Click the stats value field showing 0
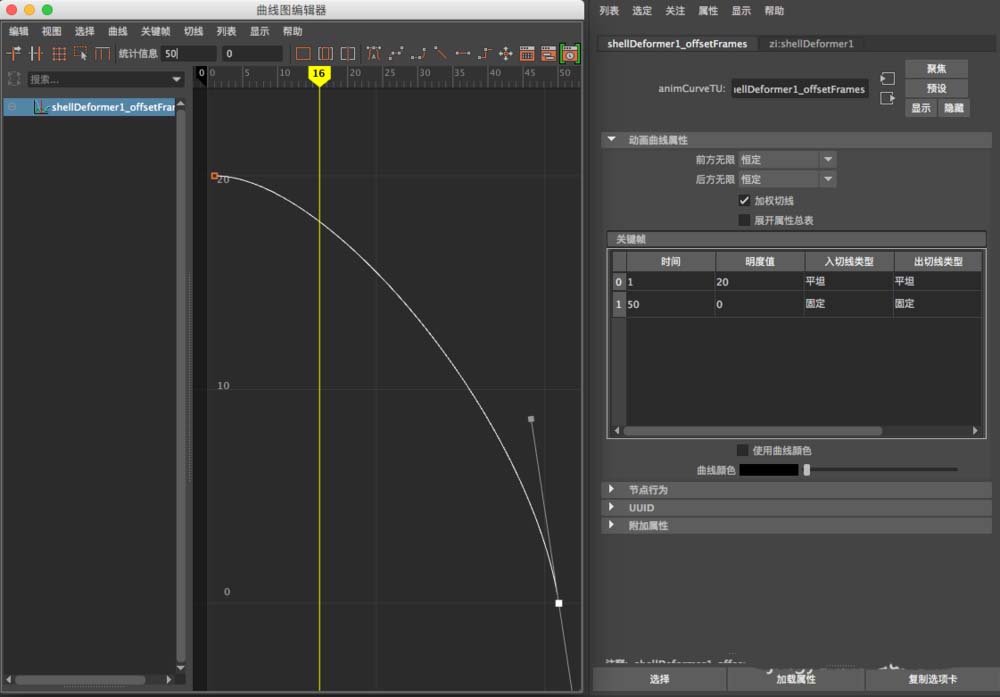 pyautogui.click(x=253, y=54)
